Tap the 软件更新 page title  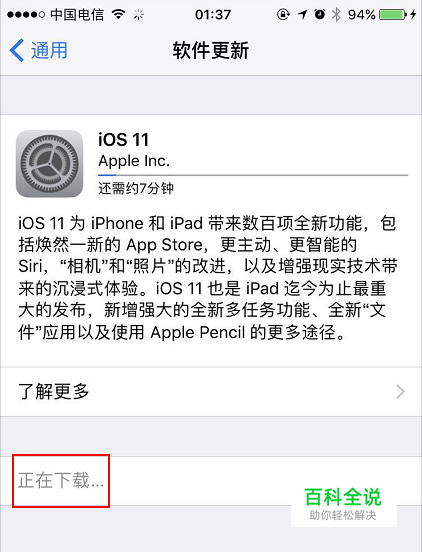tap(210, 50)
